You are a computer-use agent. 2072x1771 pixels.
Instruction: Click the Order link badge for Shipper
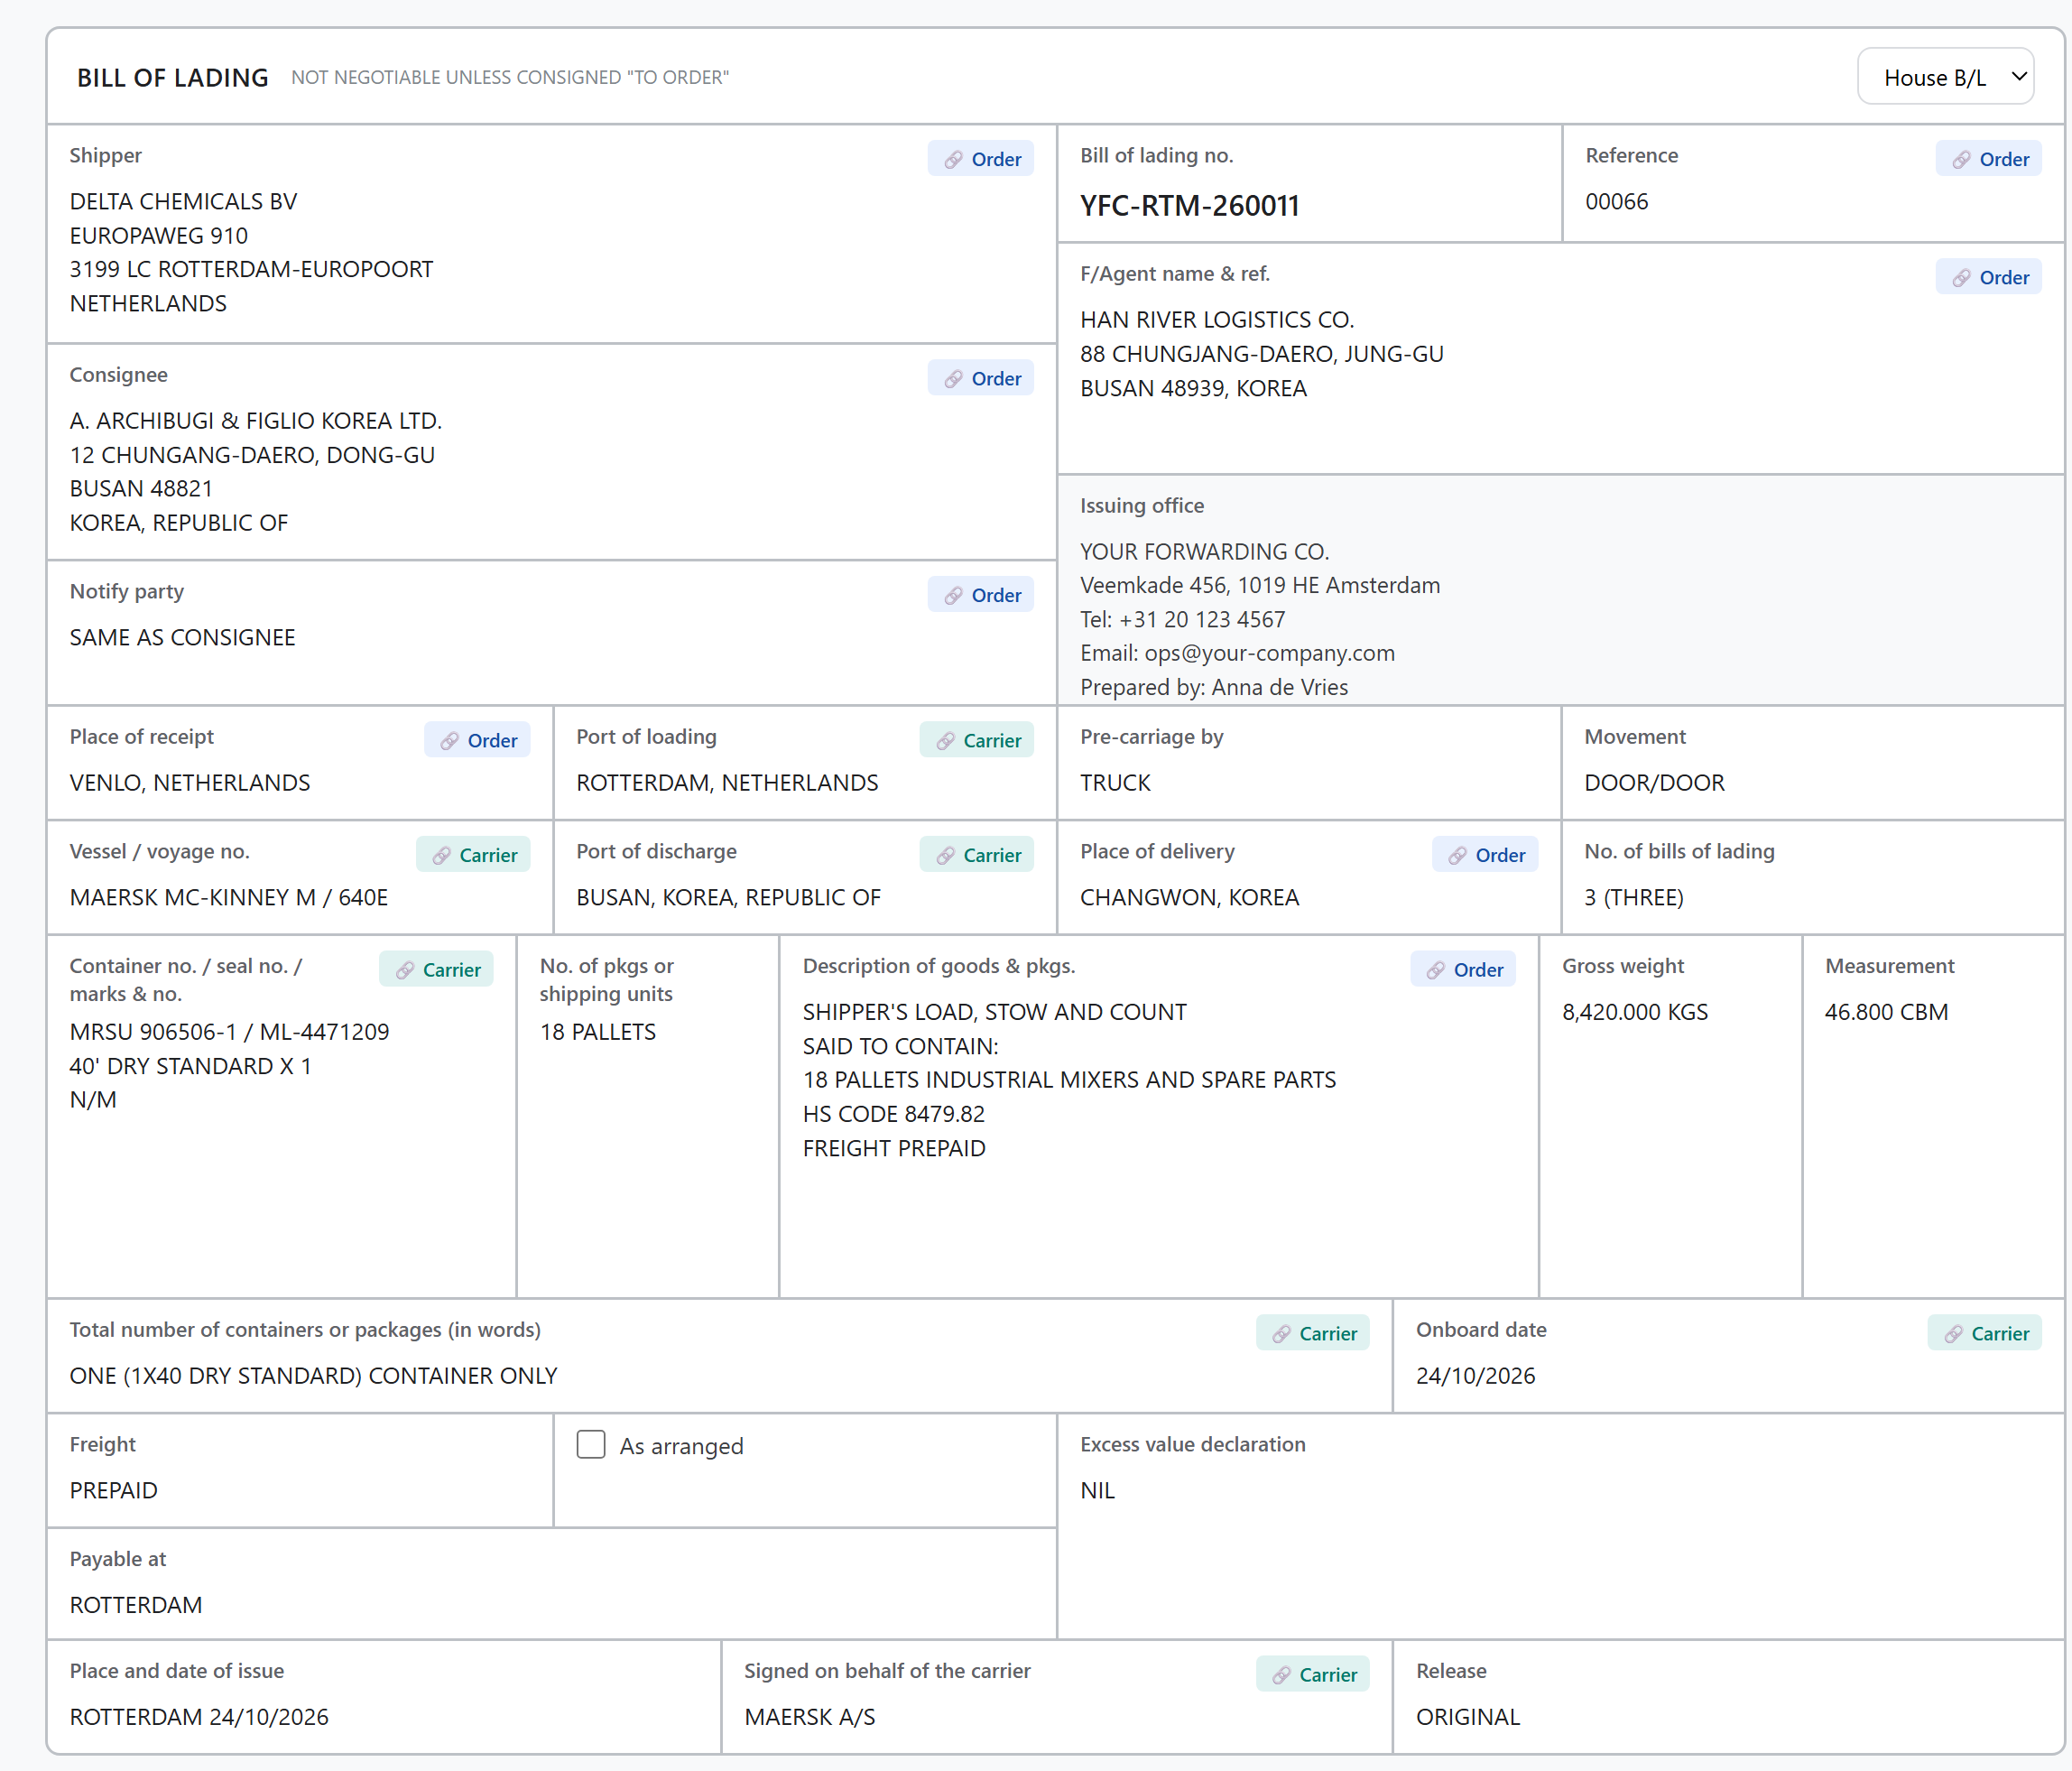point(981,159)
